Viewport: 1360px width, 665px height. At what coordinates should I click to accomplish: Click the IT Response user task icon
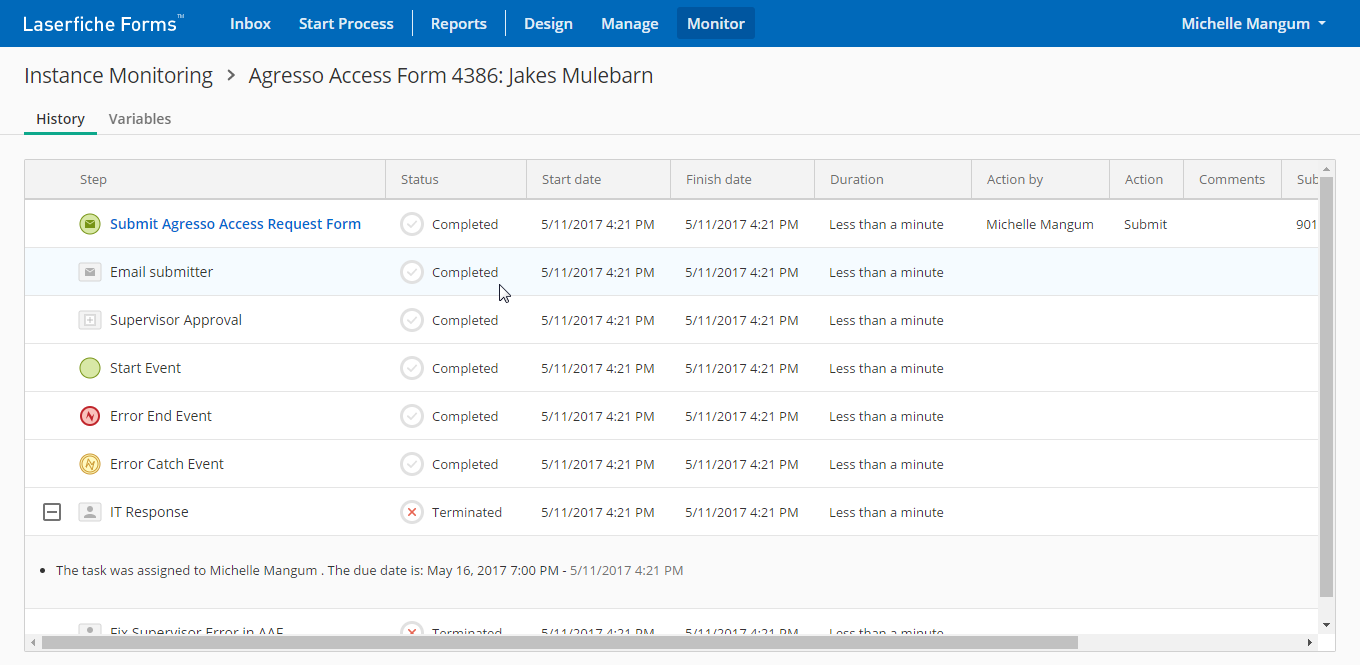90,512
